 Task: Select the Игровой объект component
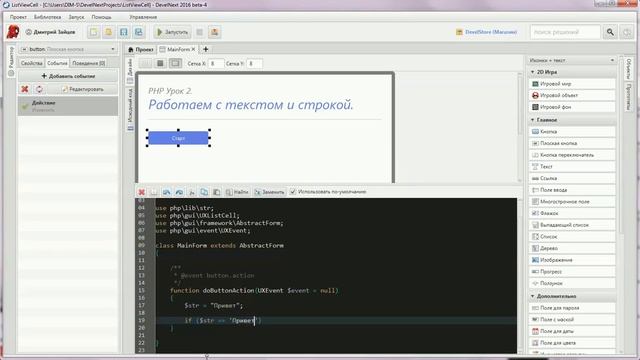click(x=572, y=96)
